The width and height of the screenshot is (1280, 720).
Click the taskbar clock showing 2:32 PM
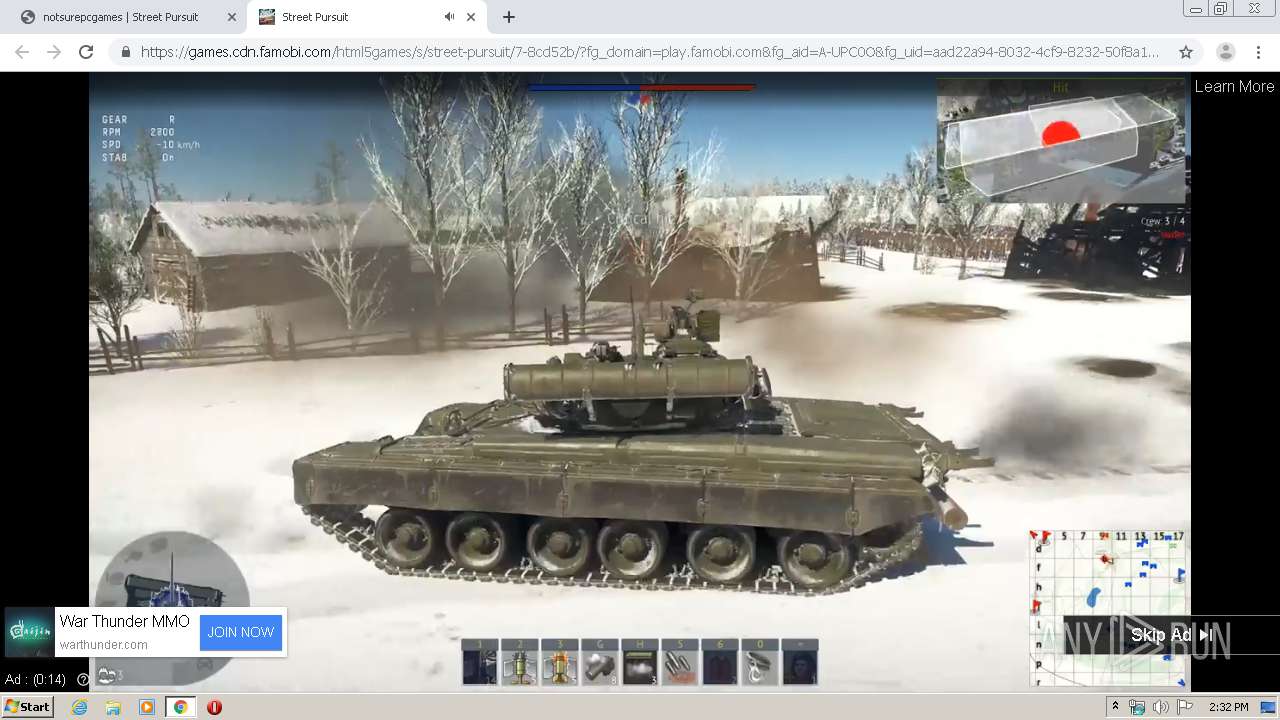click(x=1228, y=707)
